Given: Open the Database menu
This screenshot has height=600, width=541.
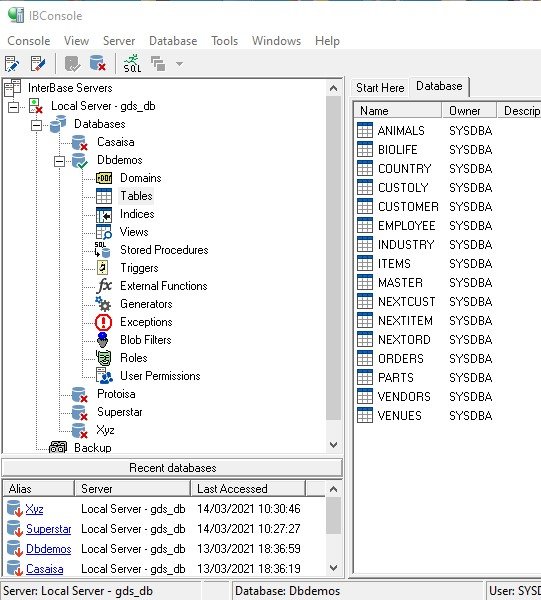Looking at the screenshot, I should click(173, 41).
